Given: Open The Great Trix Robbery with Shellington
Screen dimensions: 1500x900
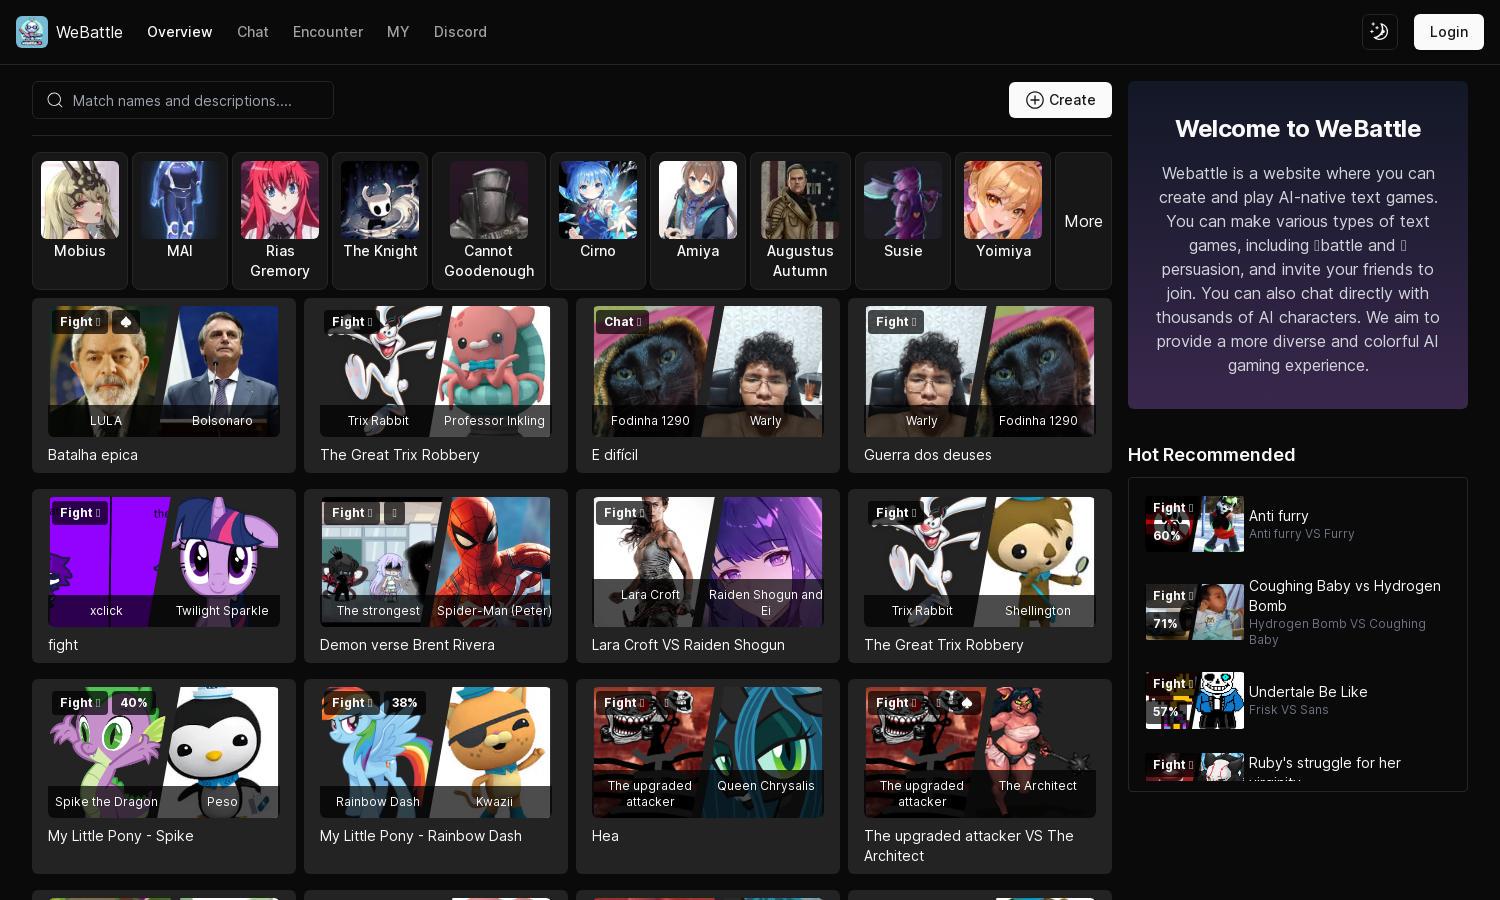Looking at the screenshot, I should click(980, 576).
